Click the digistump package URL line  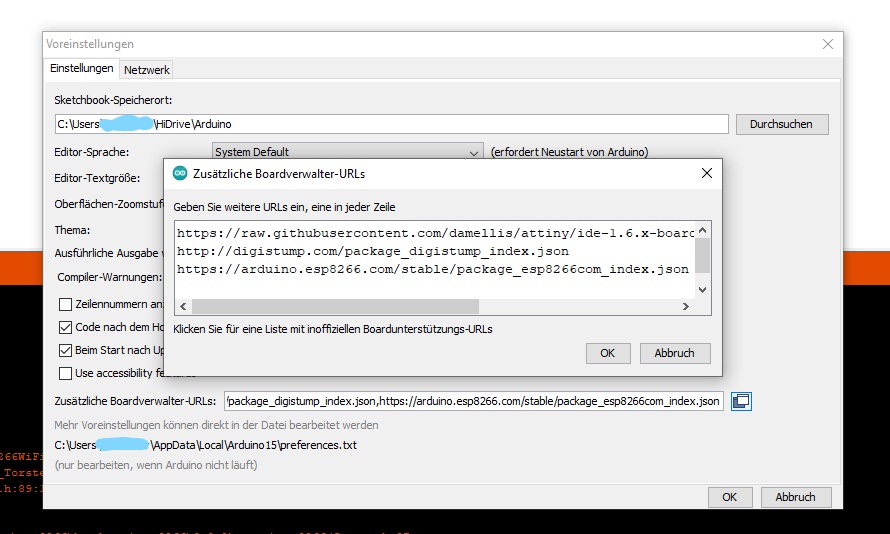(x=373, y=251)
